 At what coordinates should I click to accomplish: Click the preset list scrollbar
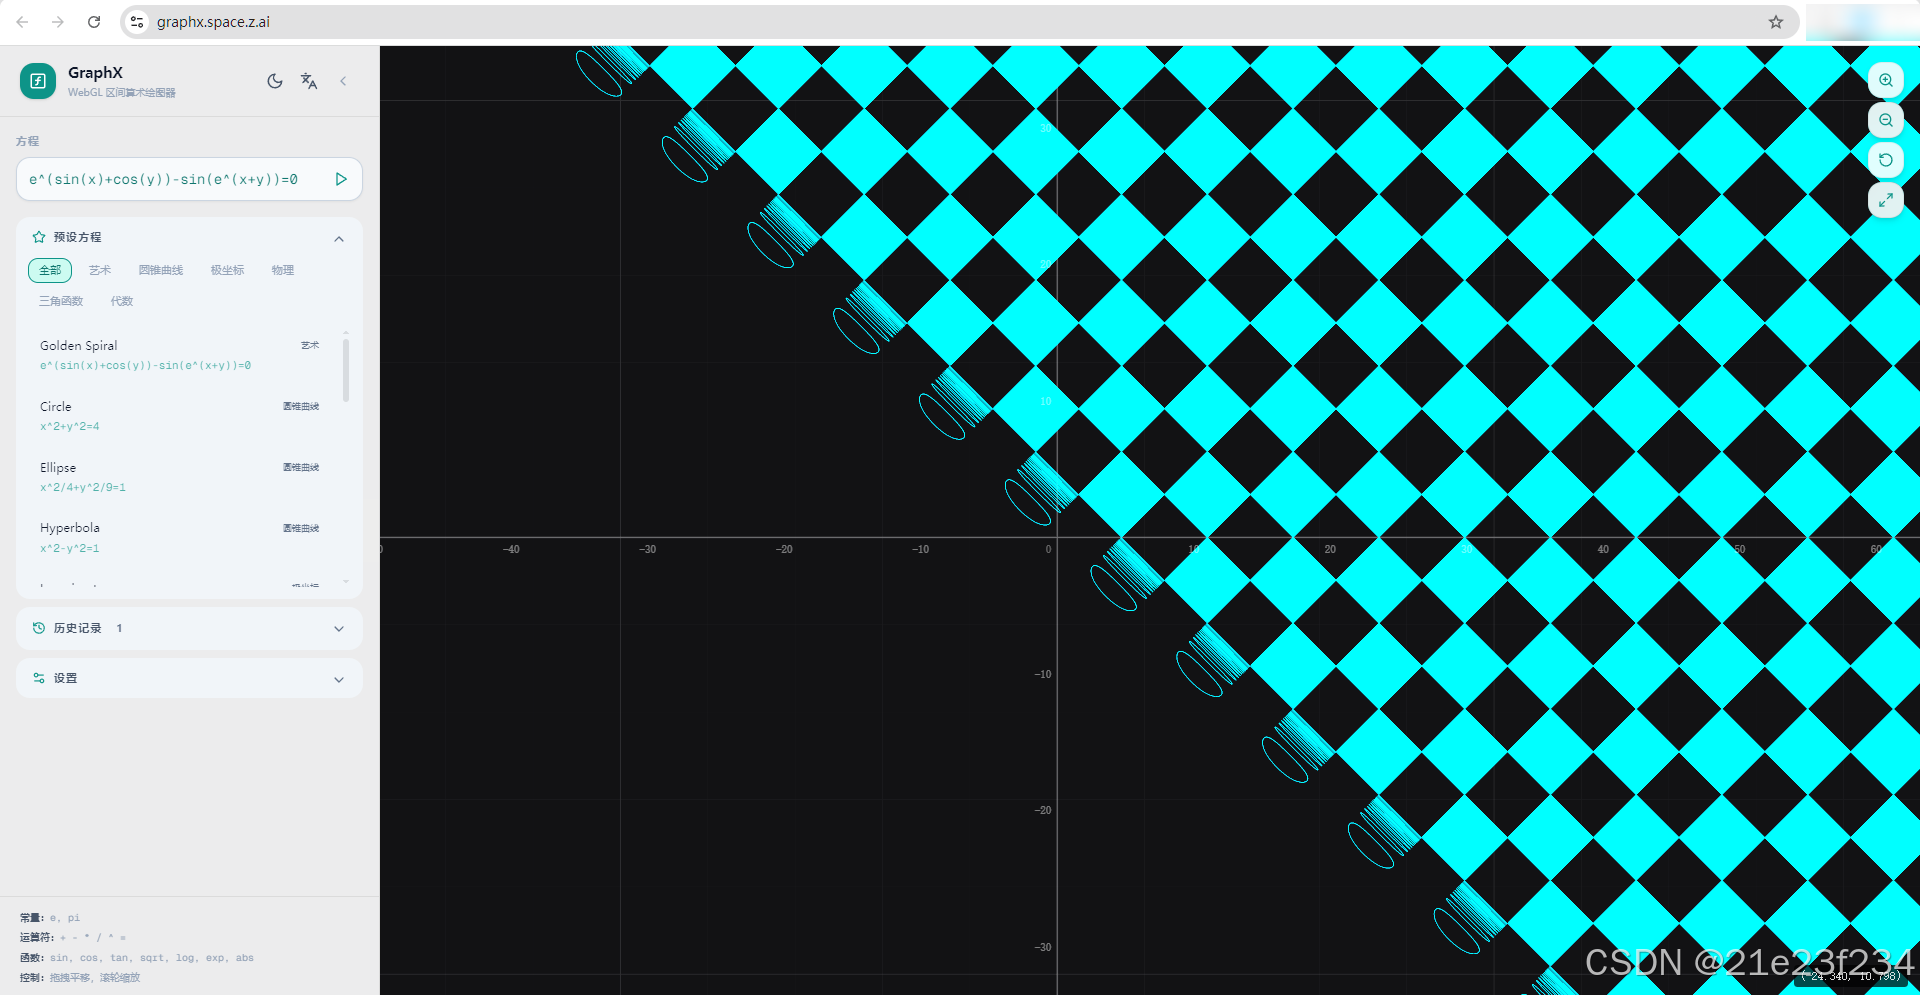[346, 370]
